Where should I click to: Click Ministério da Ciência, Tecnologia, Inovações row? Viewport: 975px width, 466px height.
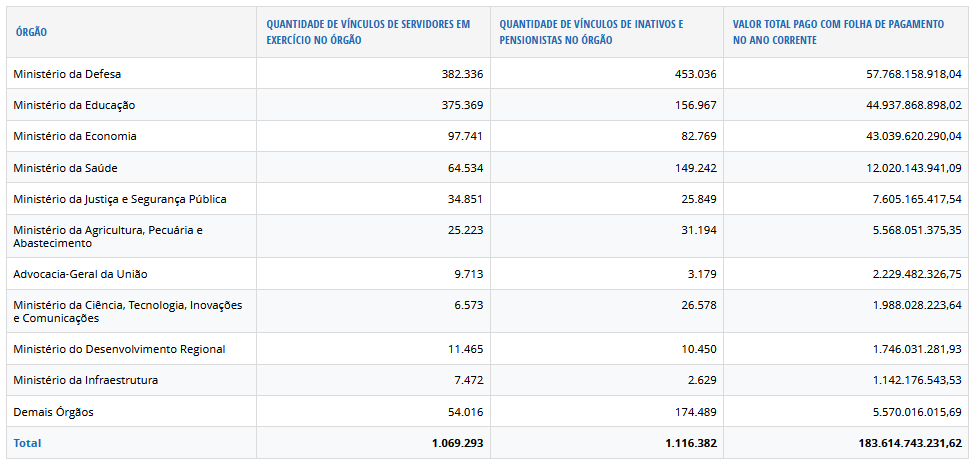(x=127, y=311)
